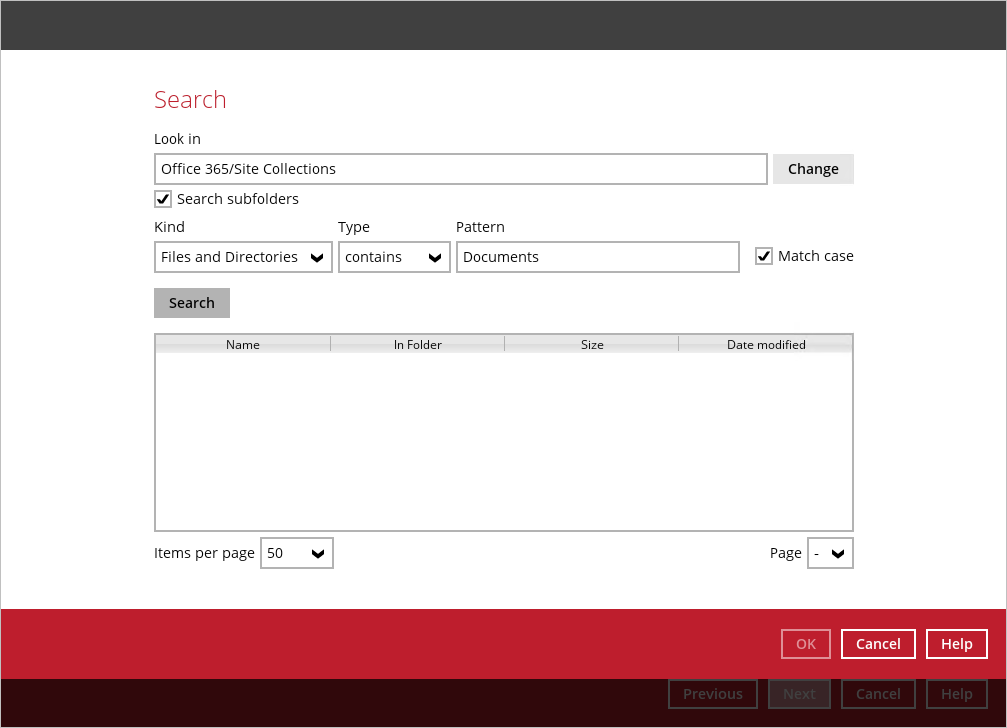Click the dimmed Previous button at bottom
The width and height of the screenshot is (1007, 728).
tap(713, 694)
